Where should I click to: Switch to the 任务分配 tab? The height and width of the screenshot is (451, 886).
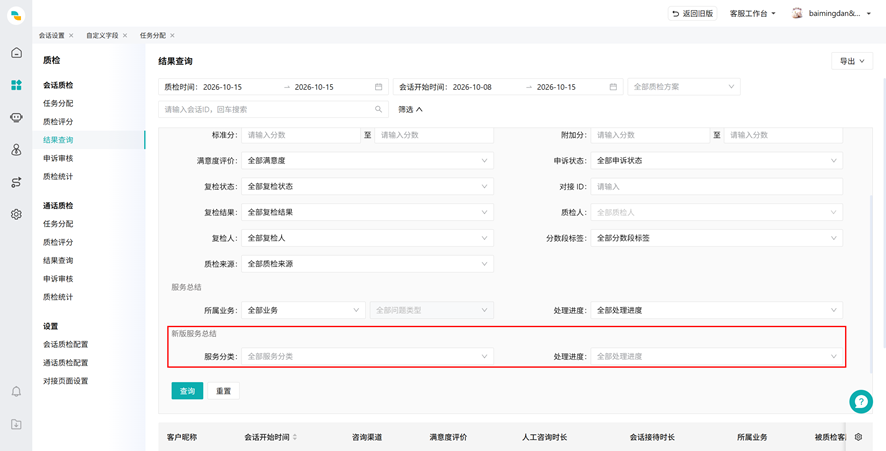coord(153,35)
